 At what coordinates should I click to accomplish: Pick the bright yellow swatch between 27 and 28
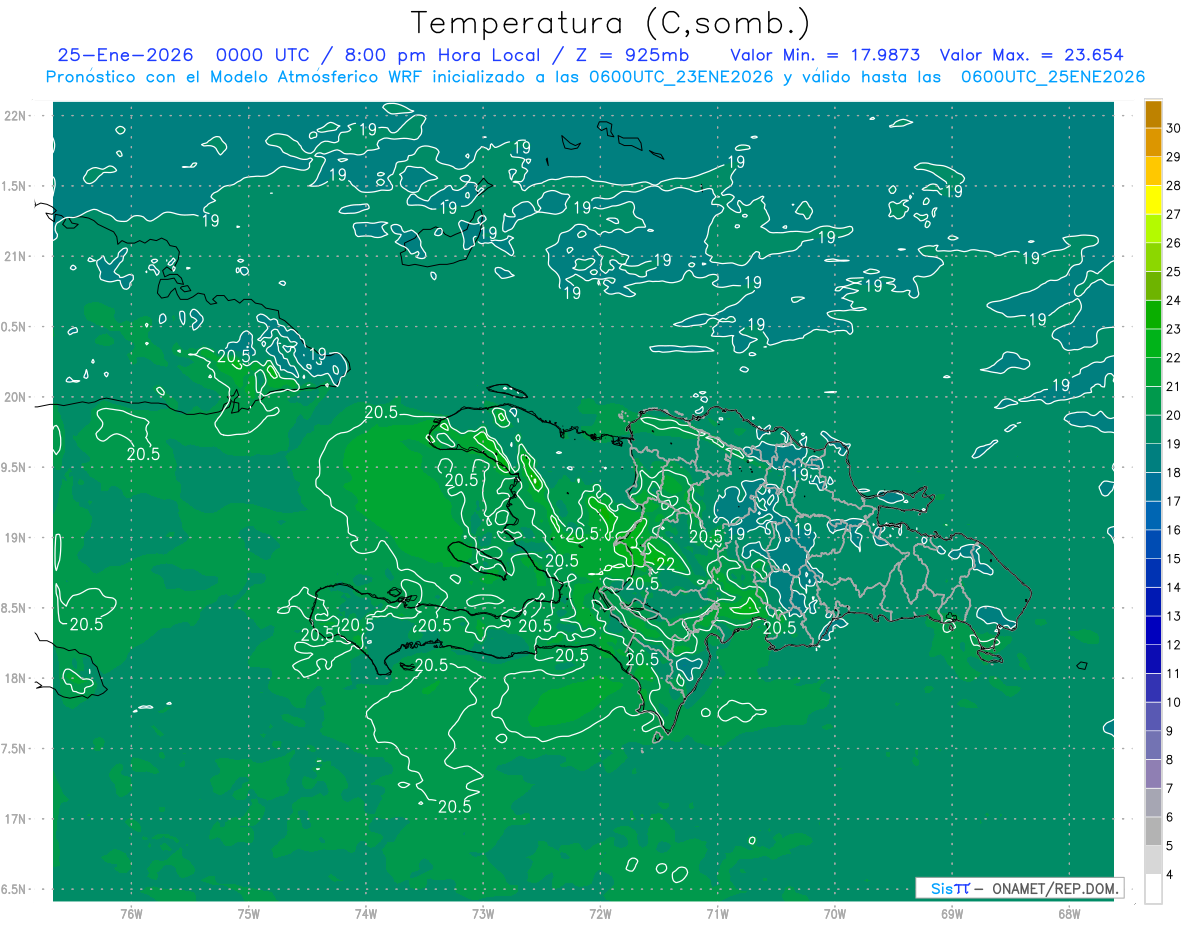tap(1153, 200)
